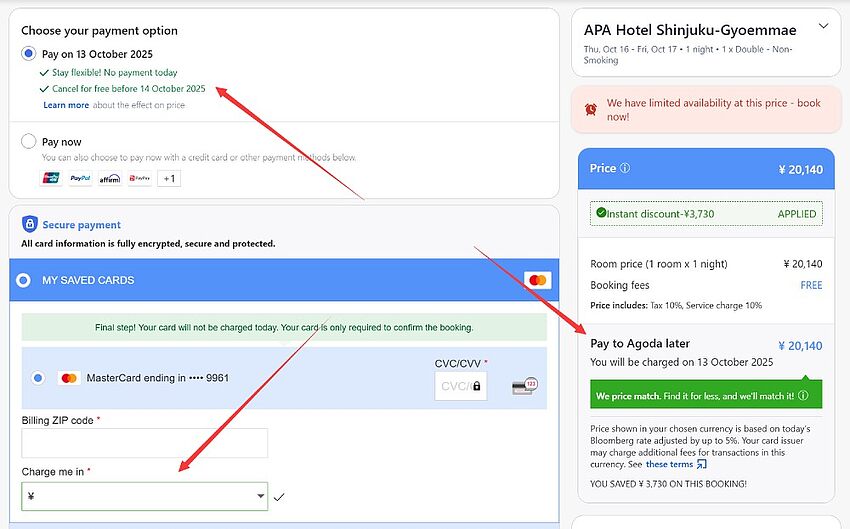Click the PayPay payment icon
This screenshot has height=529, width=850.
[139, 178]
